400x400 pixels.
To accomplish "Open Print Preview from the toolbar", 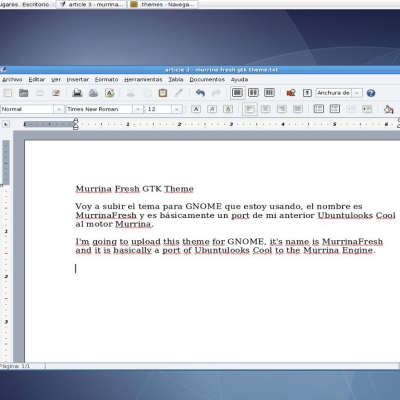I will click(x=93, y=93).
